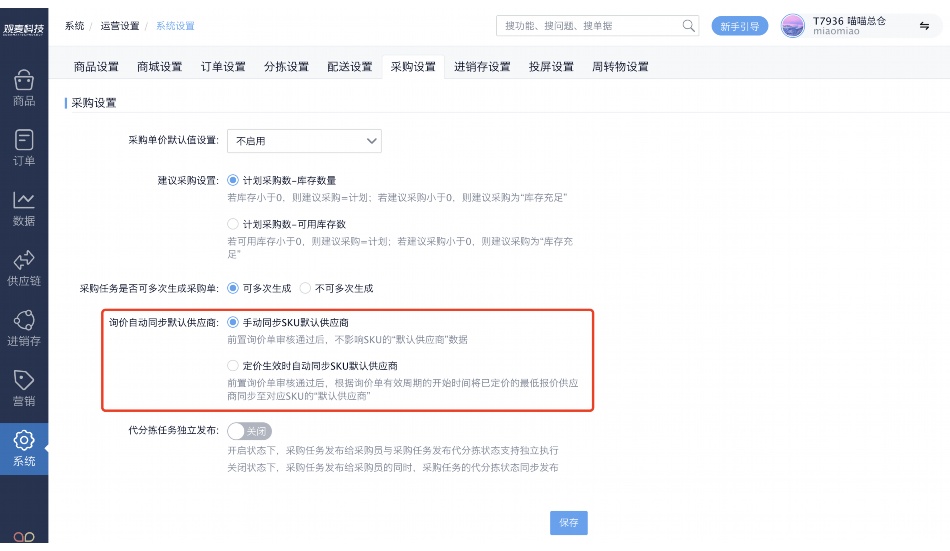
Task: Switch to the 周转物设置 tab
Action: pyautogui.click(x=620, y=67)
